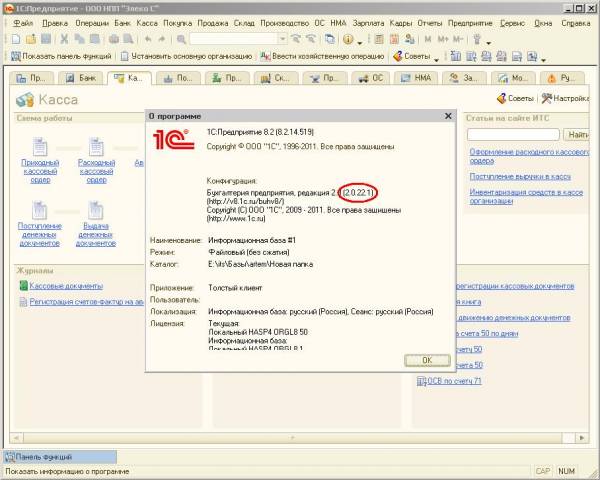Click Установить основную организацию button

click(x=186, y=56)
